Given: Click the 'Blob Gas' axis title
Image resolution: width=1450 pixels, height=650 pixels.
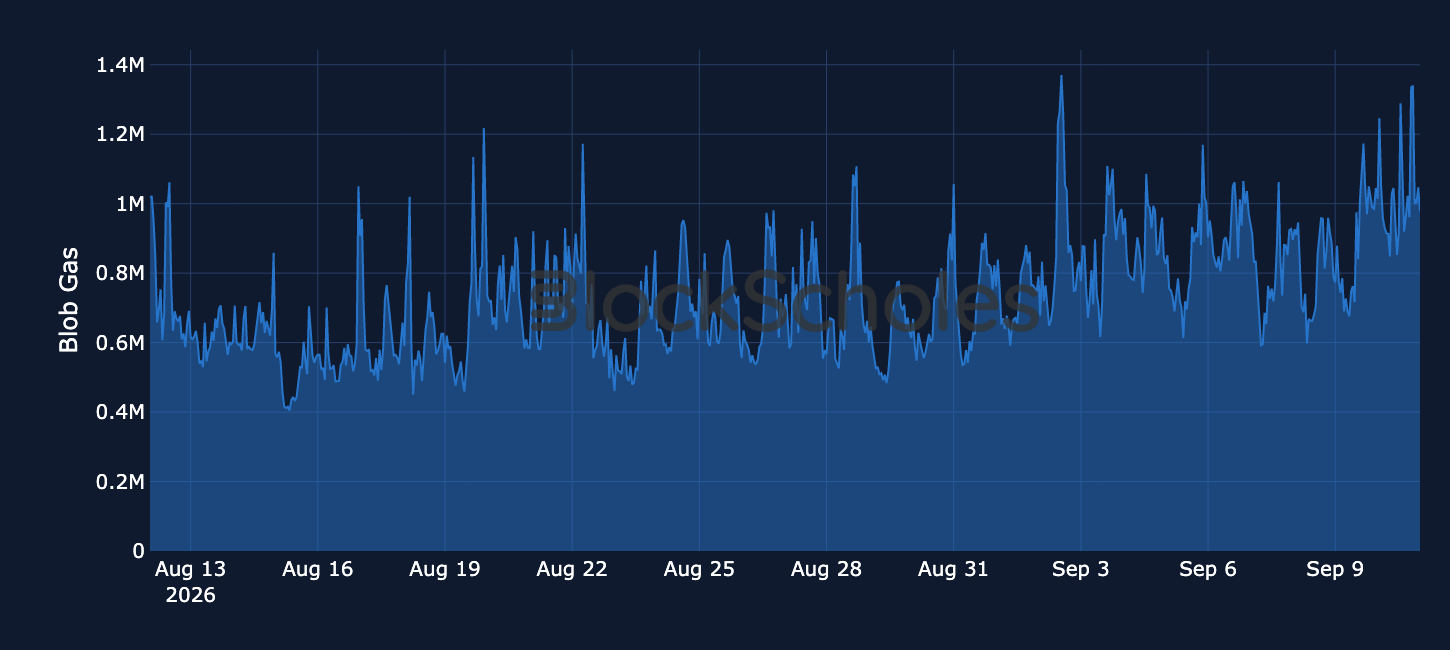Looking at the screenshot, I should (69, 300).
